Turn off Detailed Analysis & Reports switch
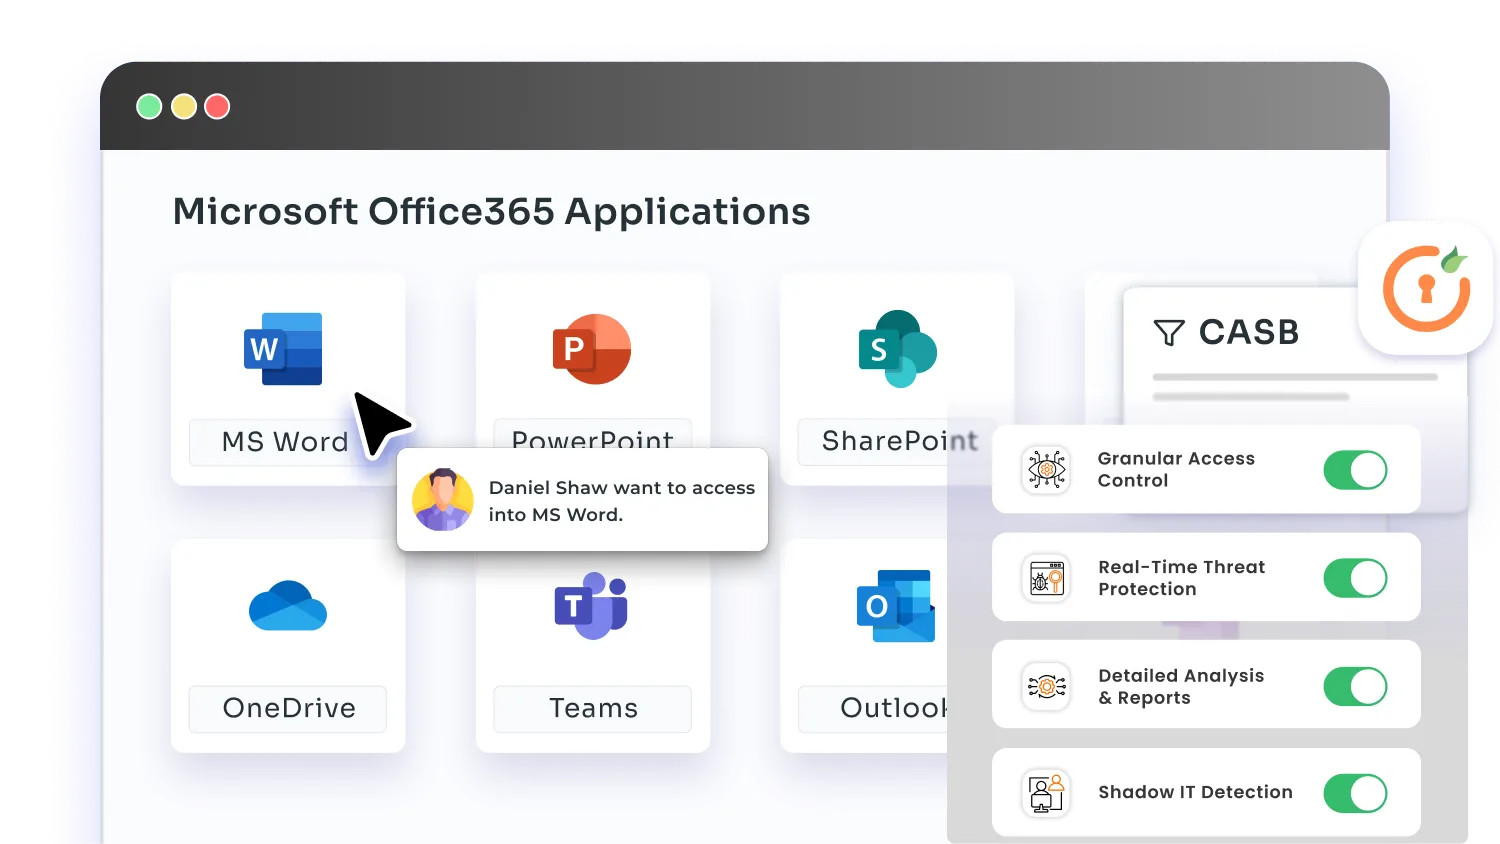 [x=1355, y=687]
